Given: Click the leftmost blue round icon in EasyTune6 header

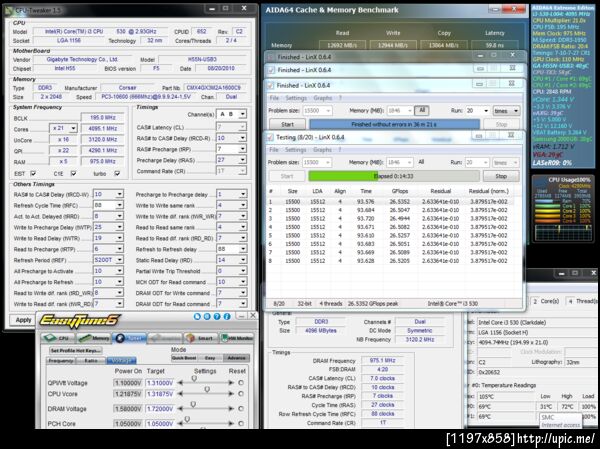Looking at the screenshot, I should pos(197,316).
